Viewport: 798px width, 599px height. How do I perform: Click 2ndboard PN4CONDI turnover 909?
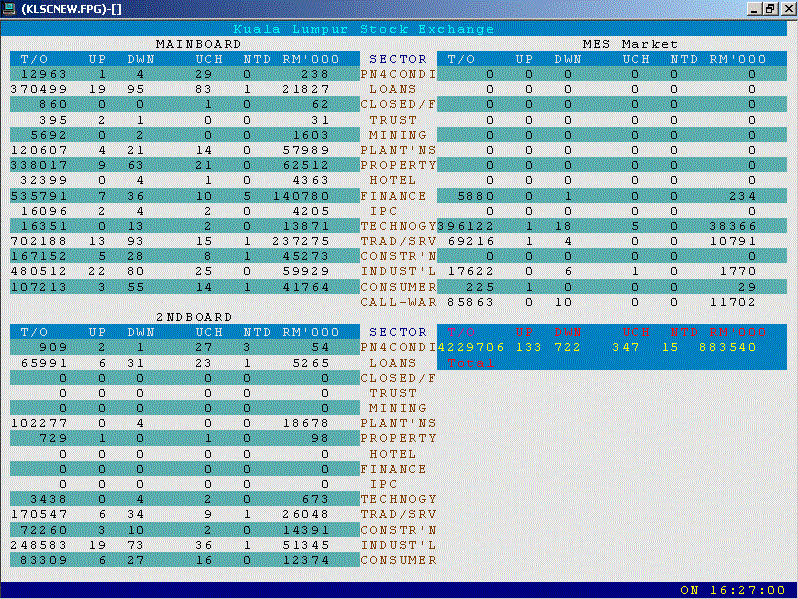[x=53, y=347]
